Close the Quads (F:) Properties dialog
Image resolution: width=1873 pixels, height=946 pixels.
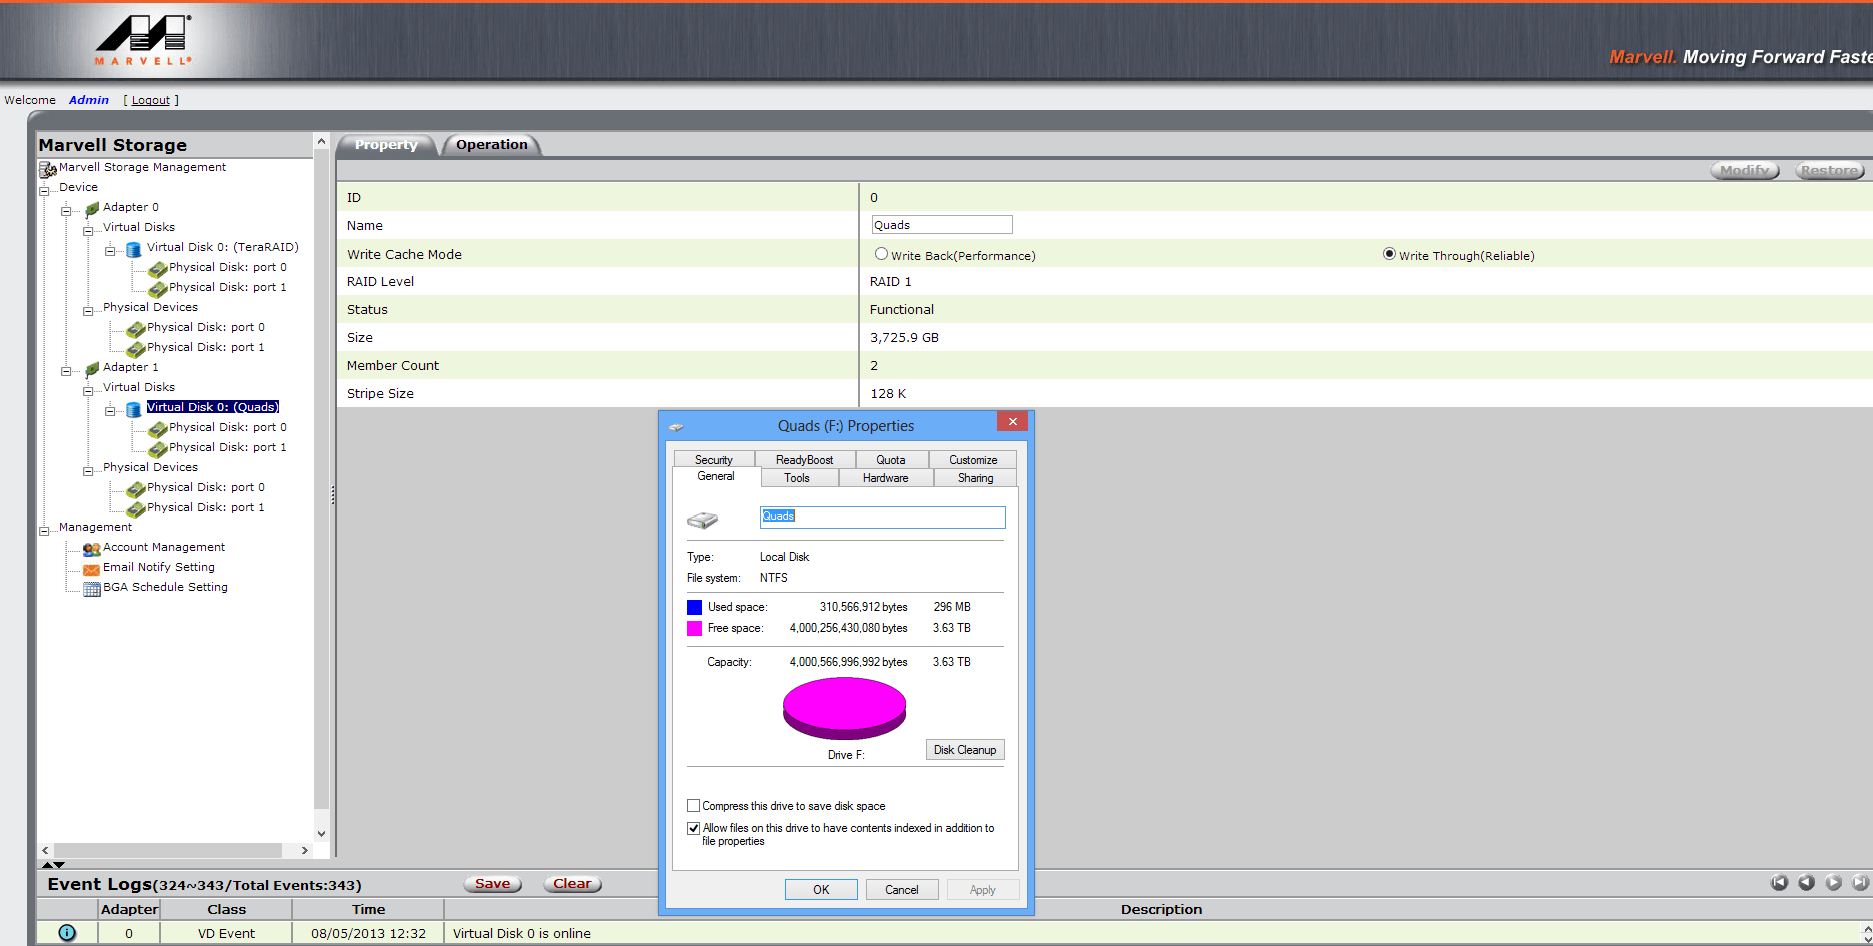[x=1013, y=422]
